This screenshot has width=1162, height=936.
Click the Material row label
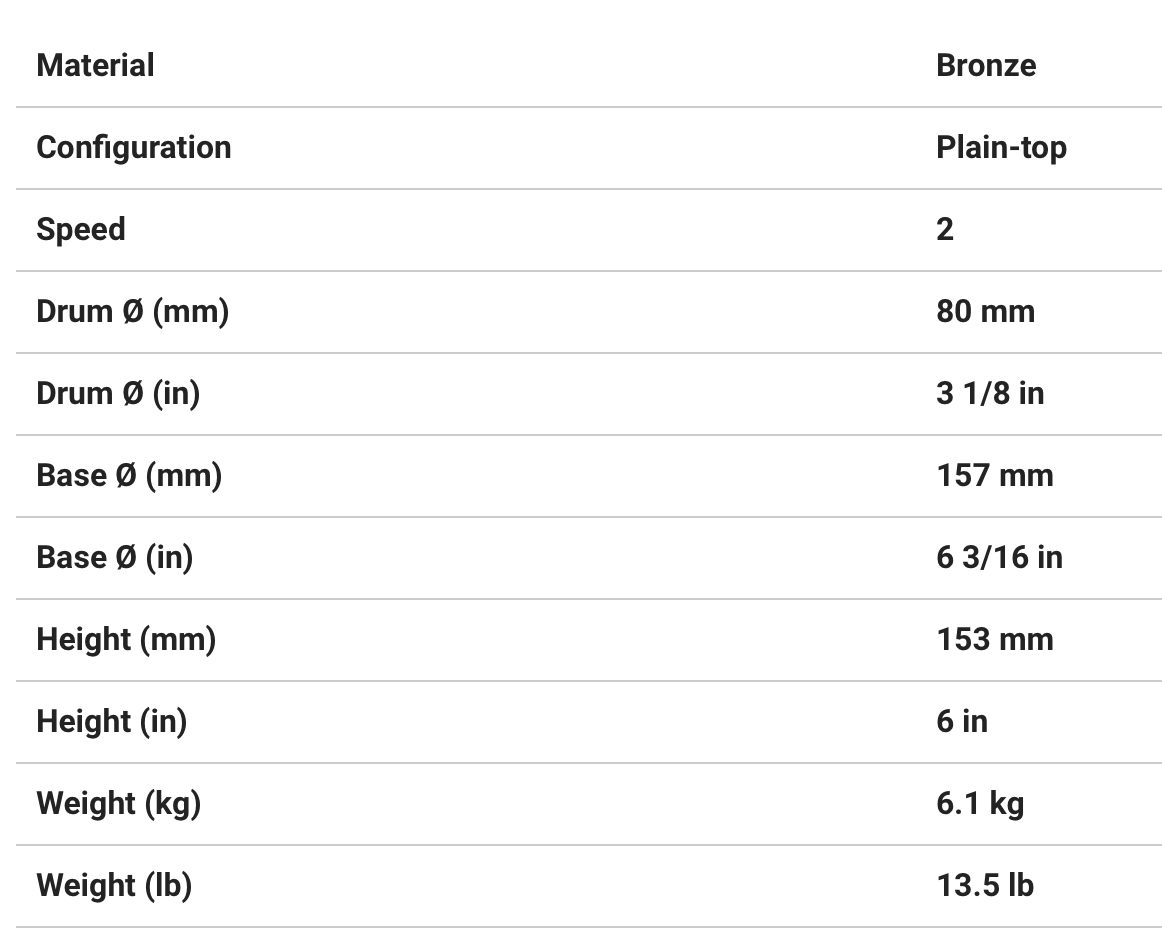[95, 66]
